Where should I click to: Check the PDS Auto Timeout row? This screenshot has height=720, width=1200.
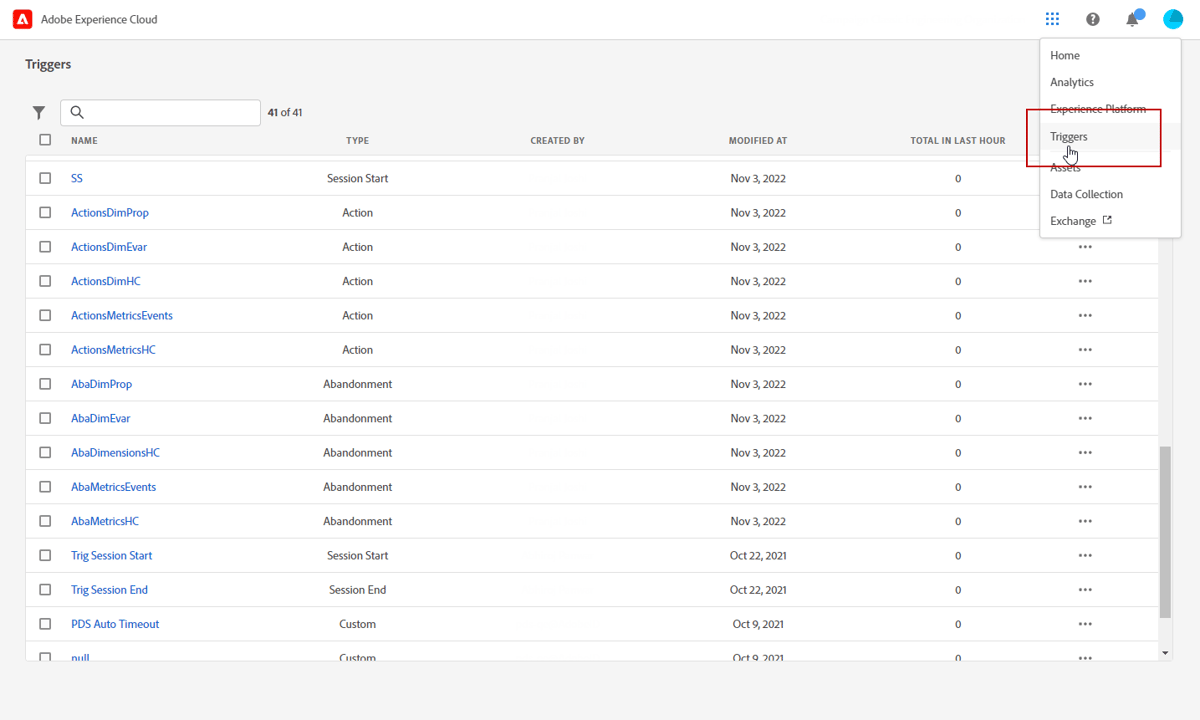click(x=45, y=624)
